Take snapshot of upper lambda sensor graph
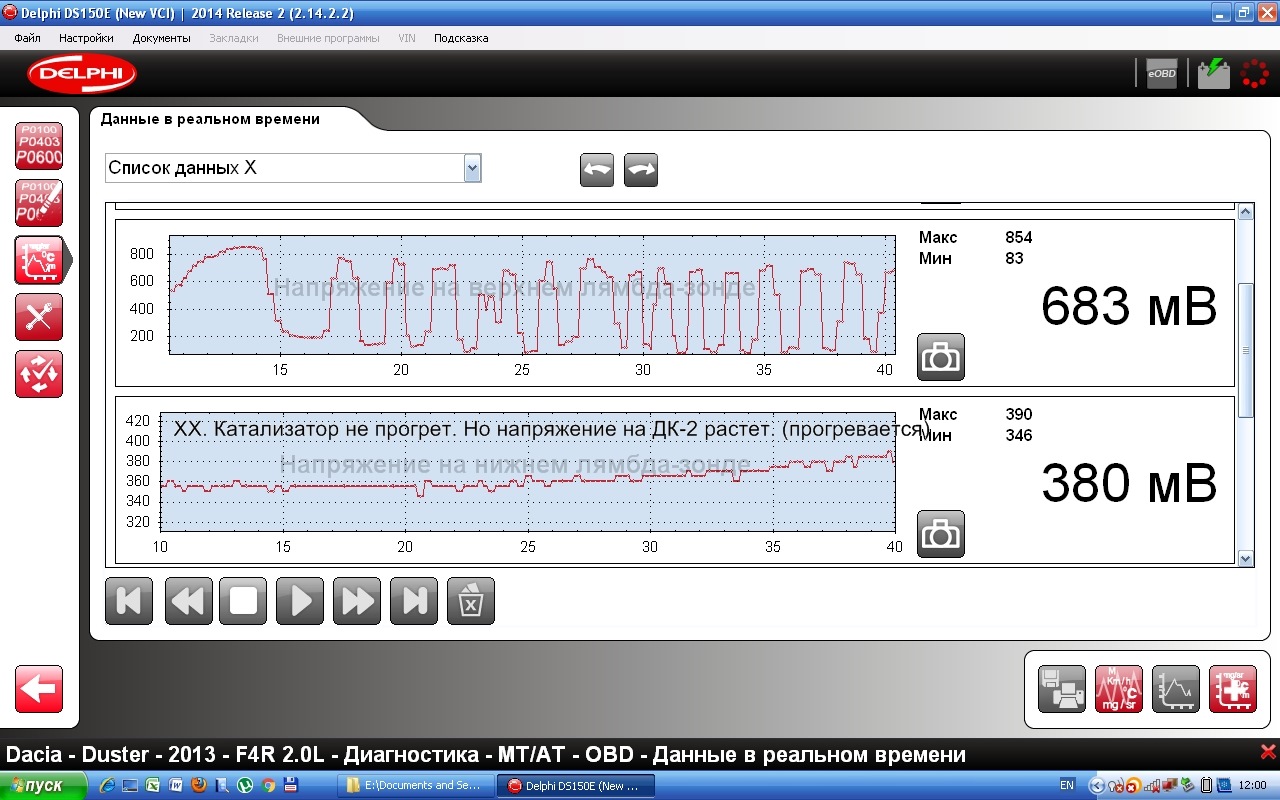1280x800 pixels. click(941, 357)
